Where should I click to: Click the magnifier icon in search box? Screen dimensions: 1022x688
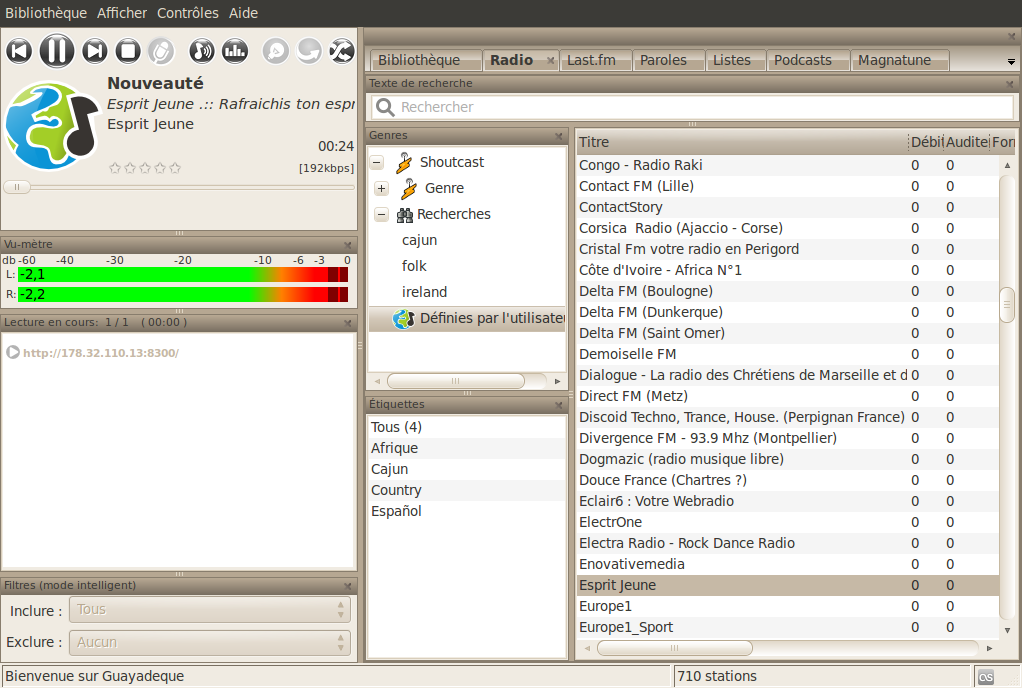pos(385,107)
